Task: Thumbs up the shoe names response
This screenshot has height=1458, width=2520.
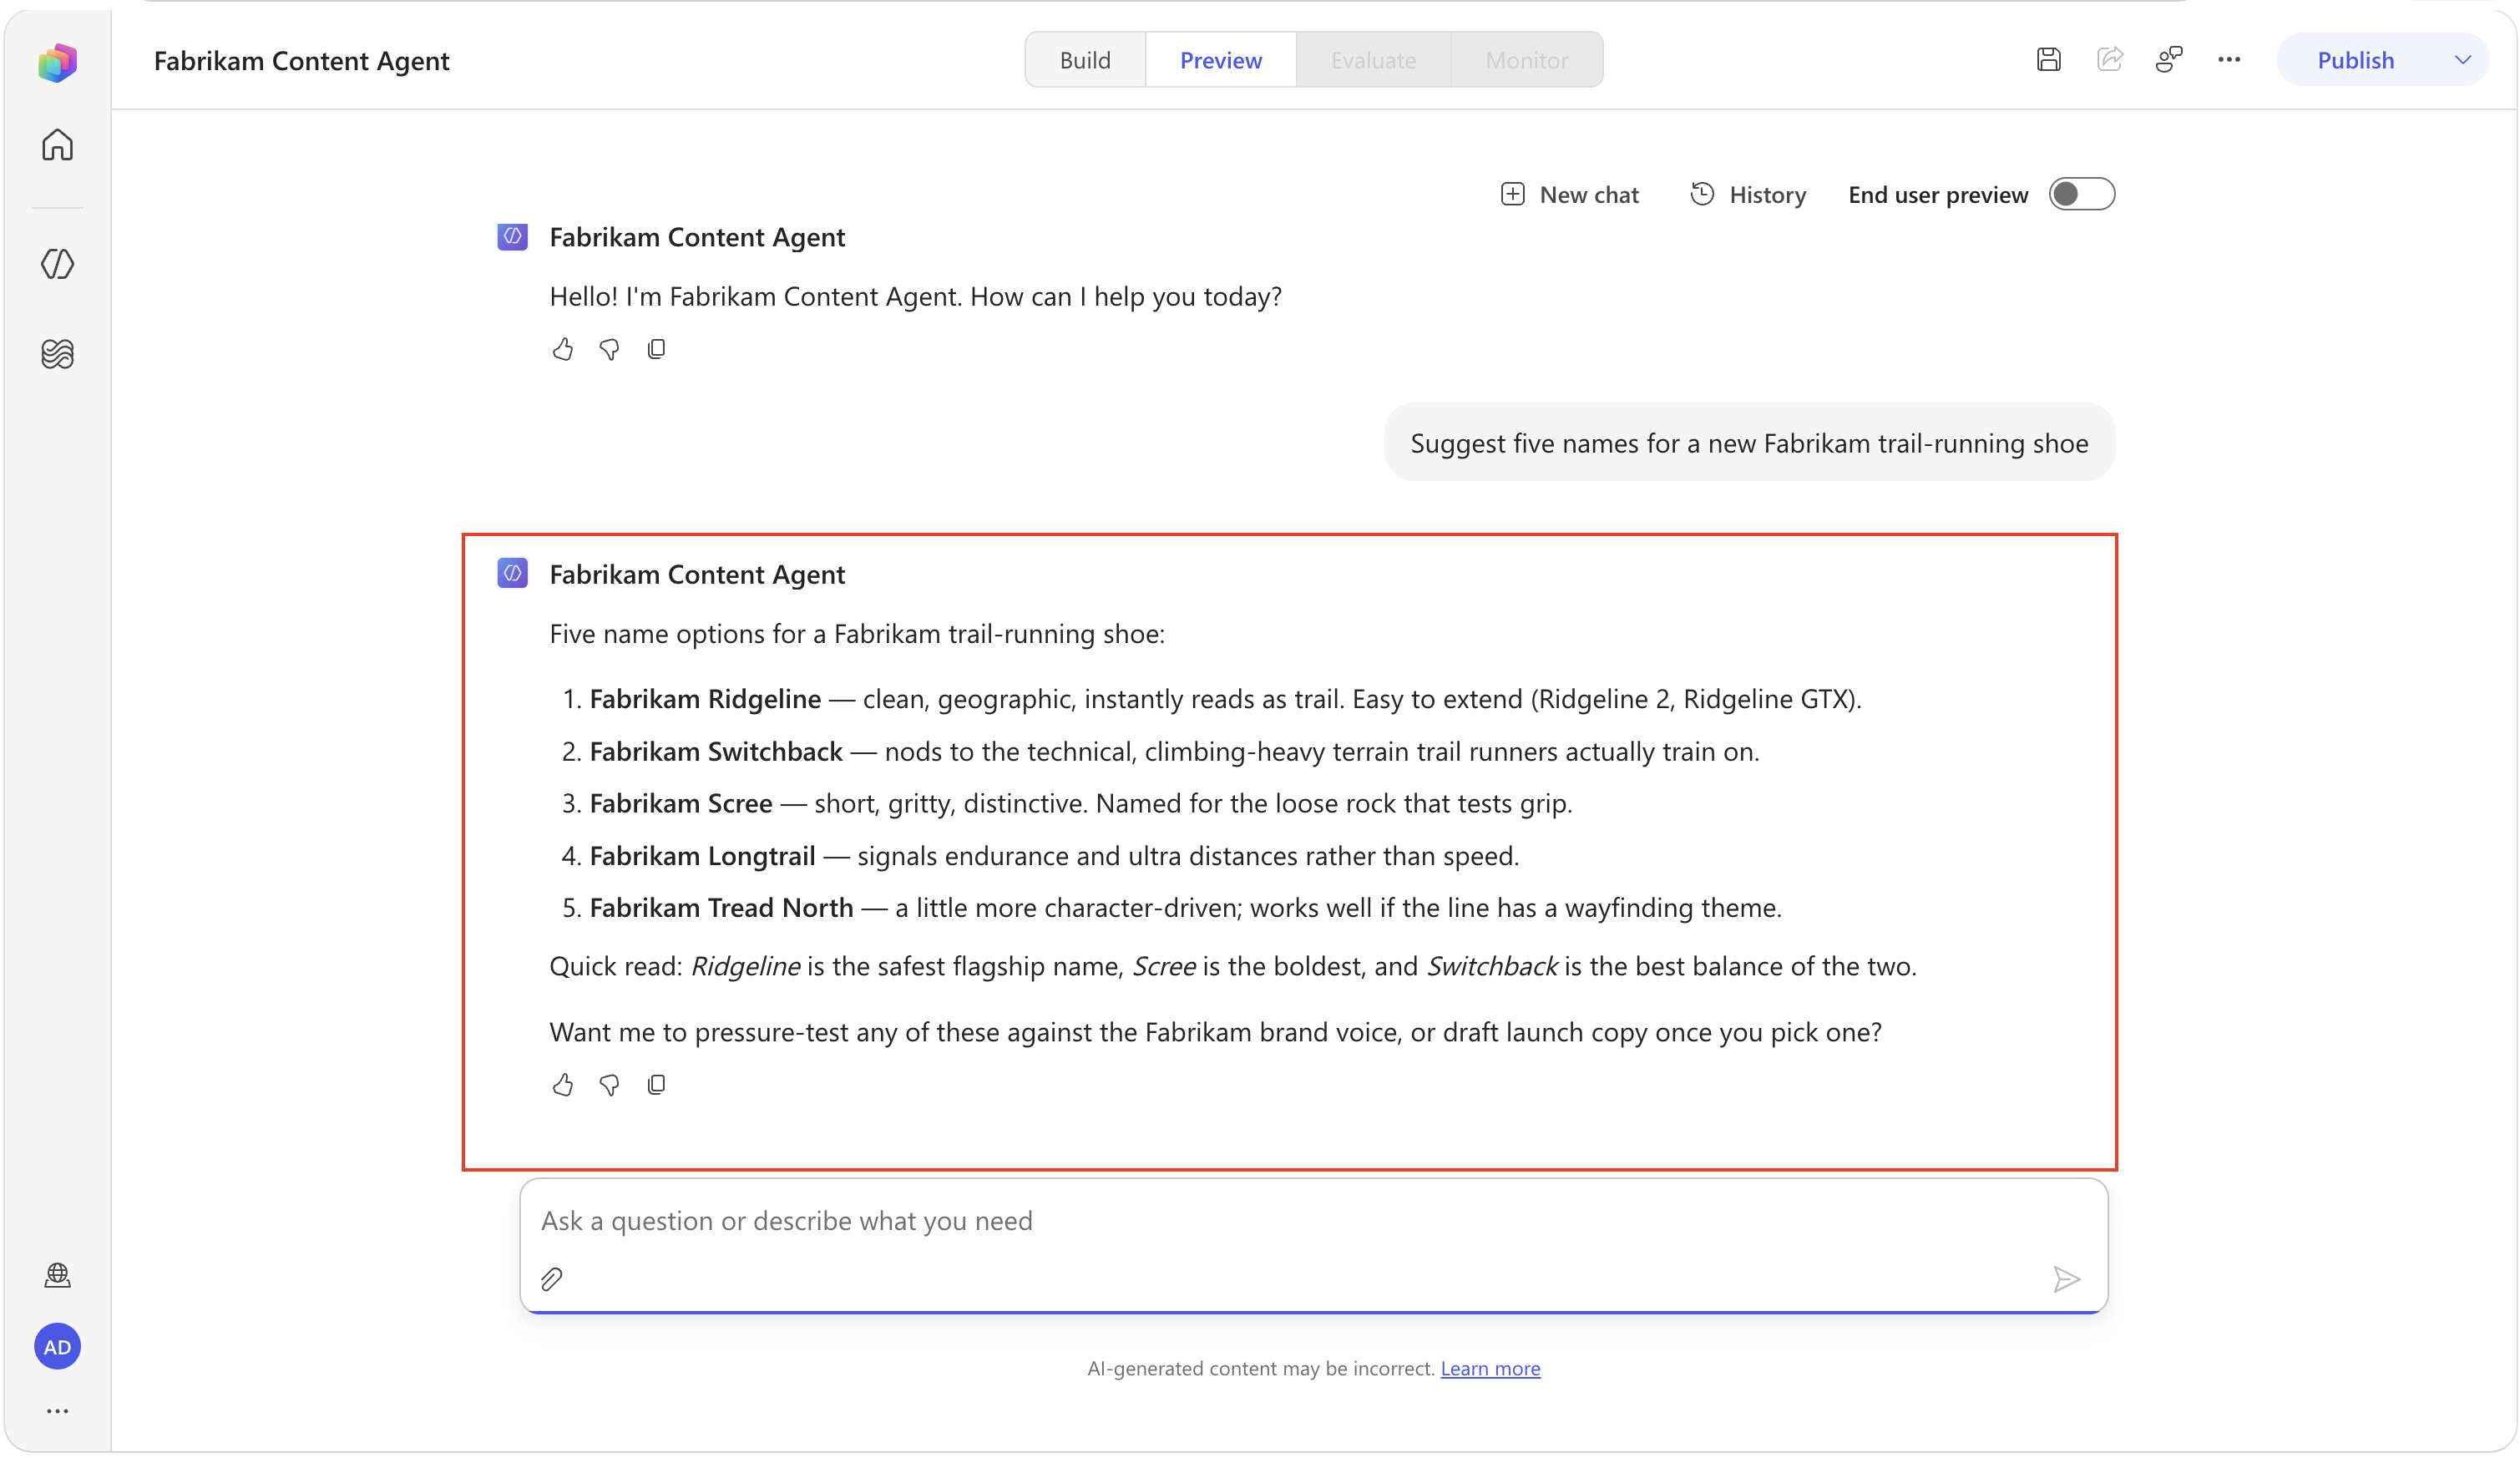Action: tap(563, 1085)
